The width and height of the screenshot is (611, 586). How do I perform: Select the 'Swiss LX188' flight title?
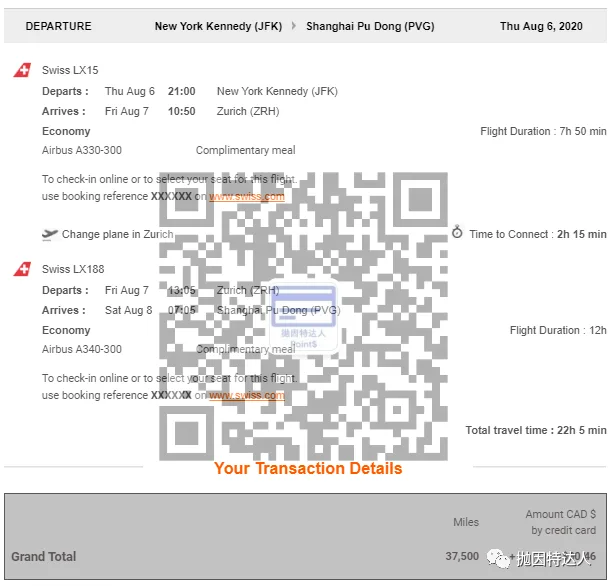(x=73, y=269)
